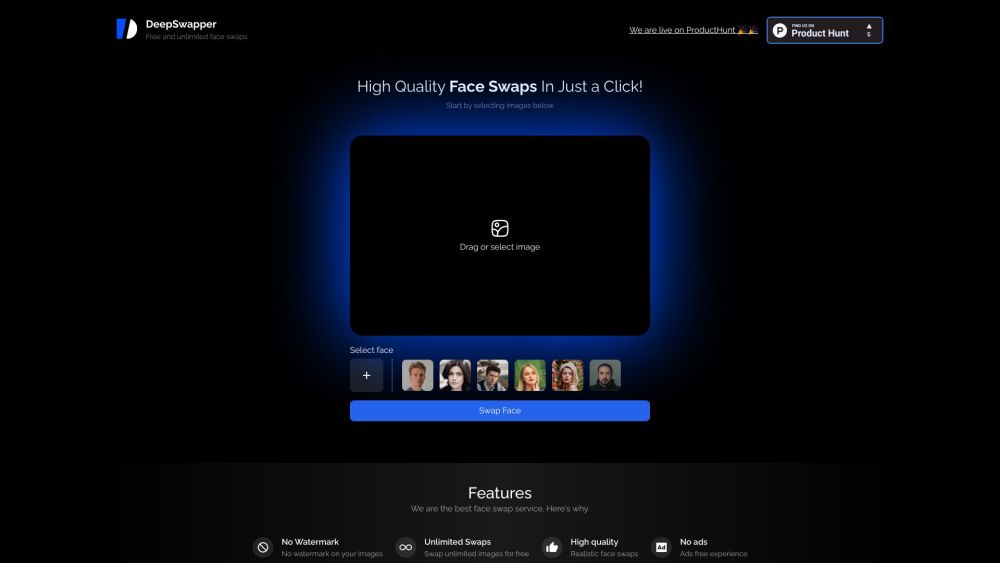Click 'Drag or select image' text

(500, 247)
